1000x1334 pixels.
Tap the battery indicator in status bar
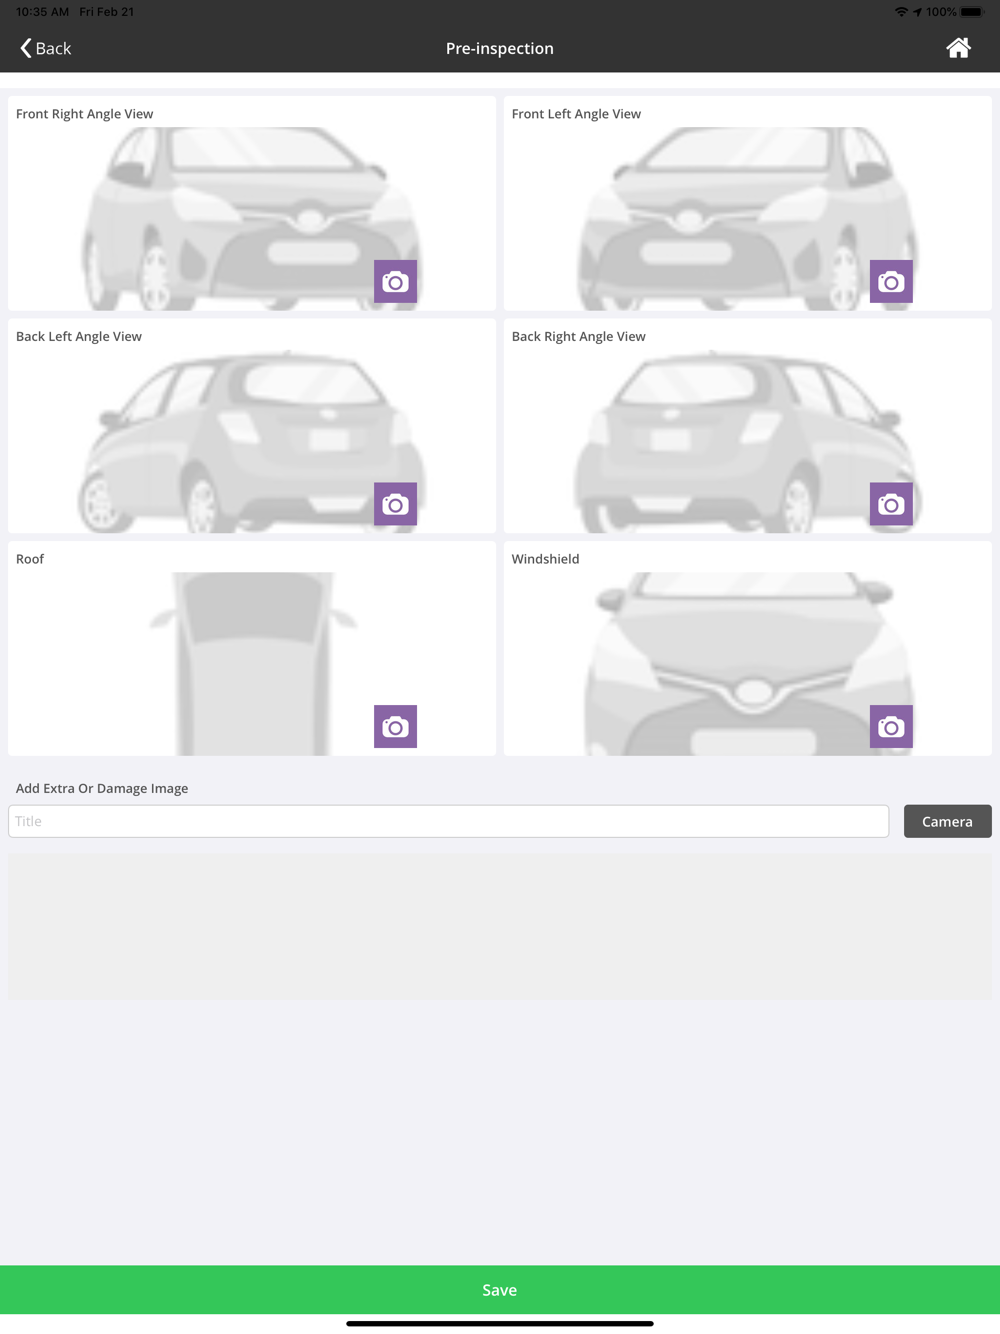(972, 12)
